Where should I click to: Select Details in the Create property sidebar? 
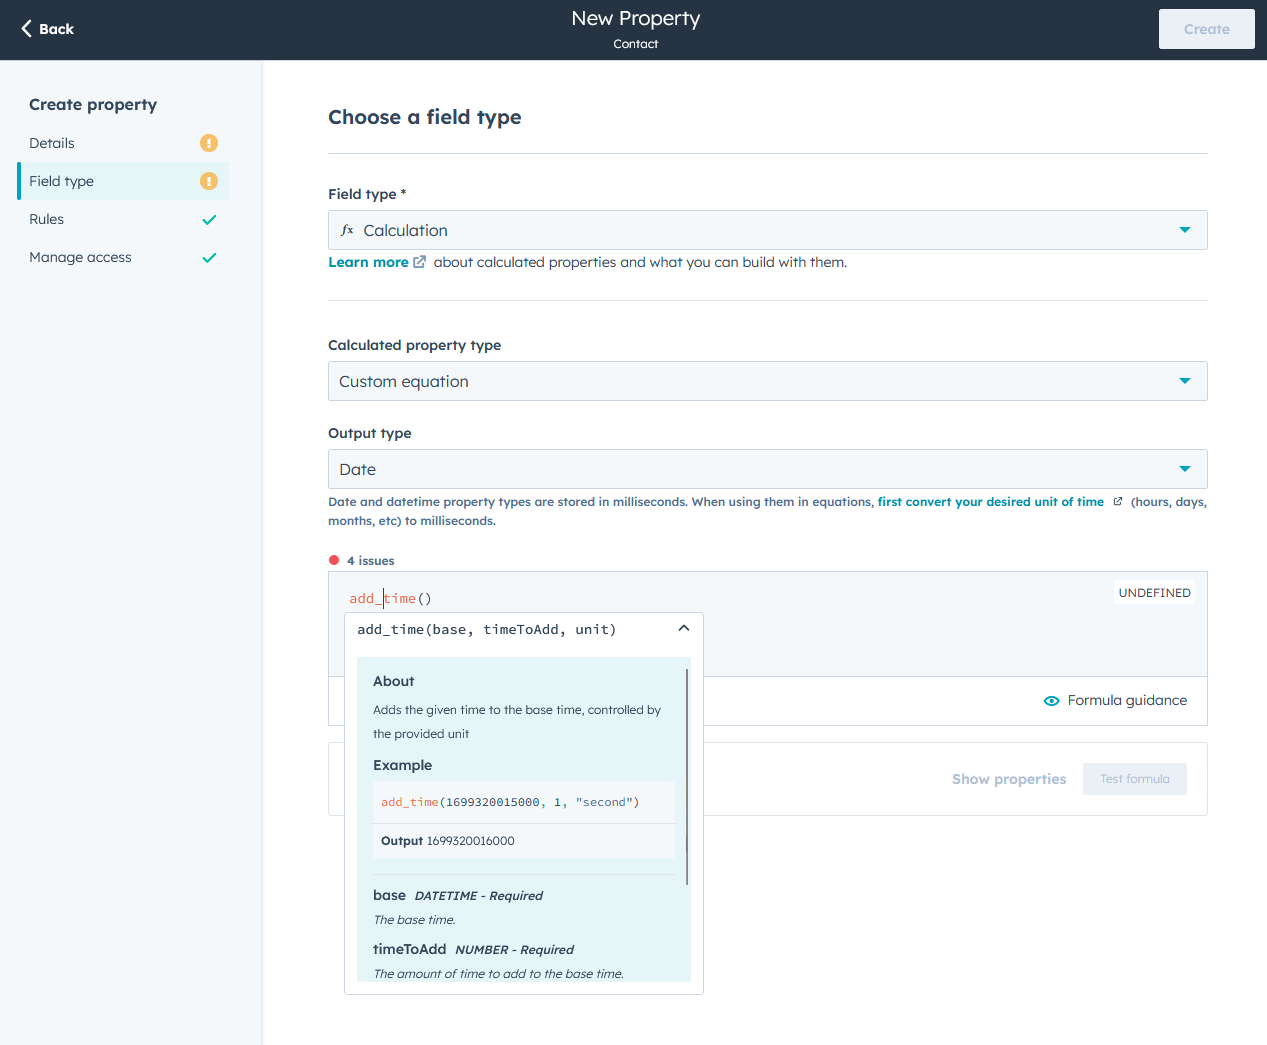point(52,143)
